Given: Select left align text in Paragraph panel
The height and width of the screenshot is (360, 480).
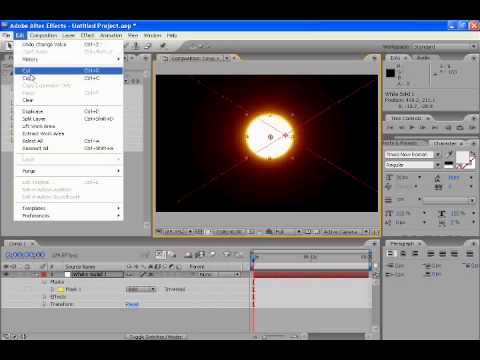Looking at the screenshot, I should pyautogui.click(x=391, y=254).
